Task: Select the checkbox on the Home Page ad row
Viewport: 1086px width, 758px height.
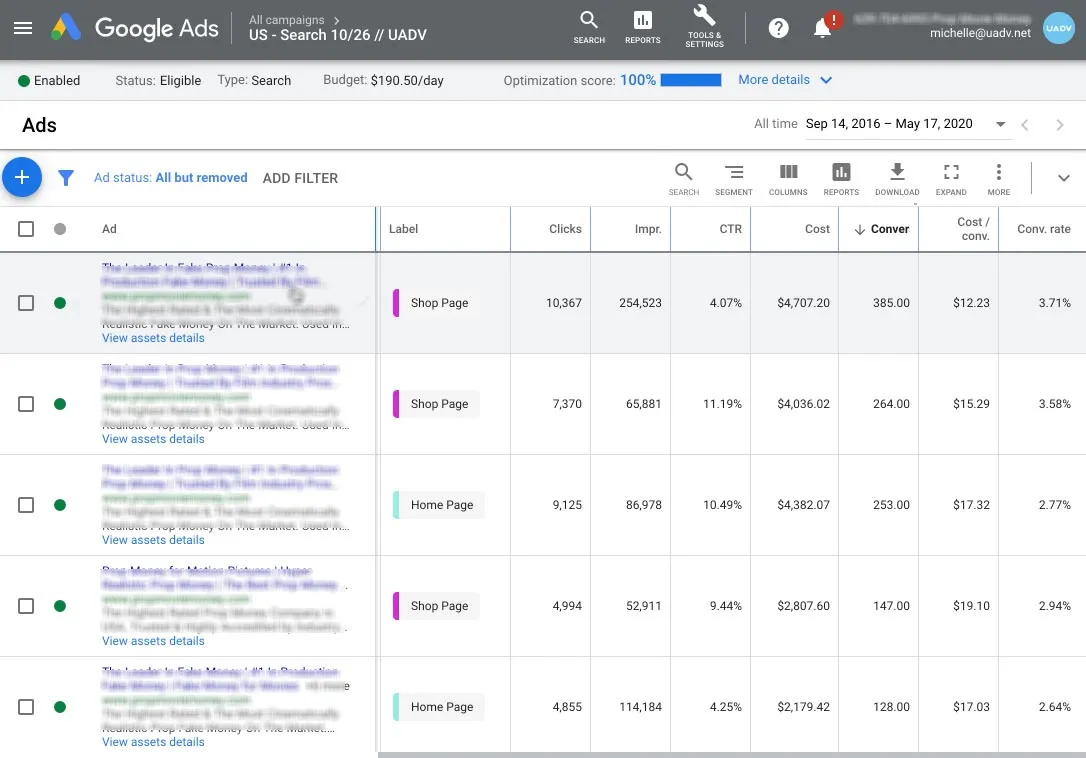Action: [26, 505]
